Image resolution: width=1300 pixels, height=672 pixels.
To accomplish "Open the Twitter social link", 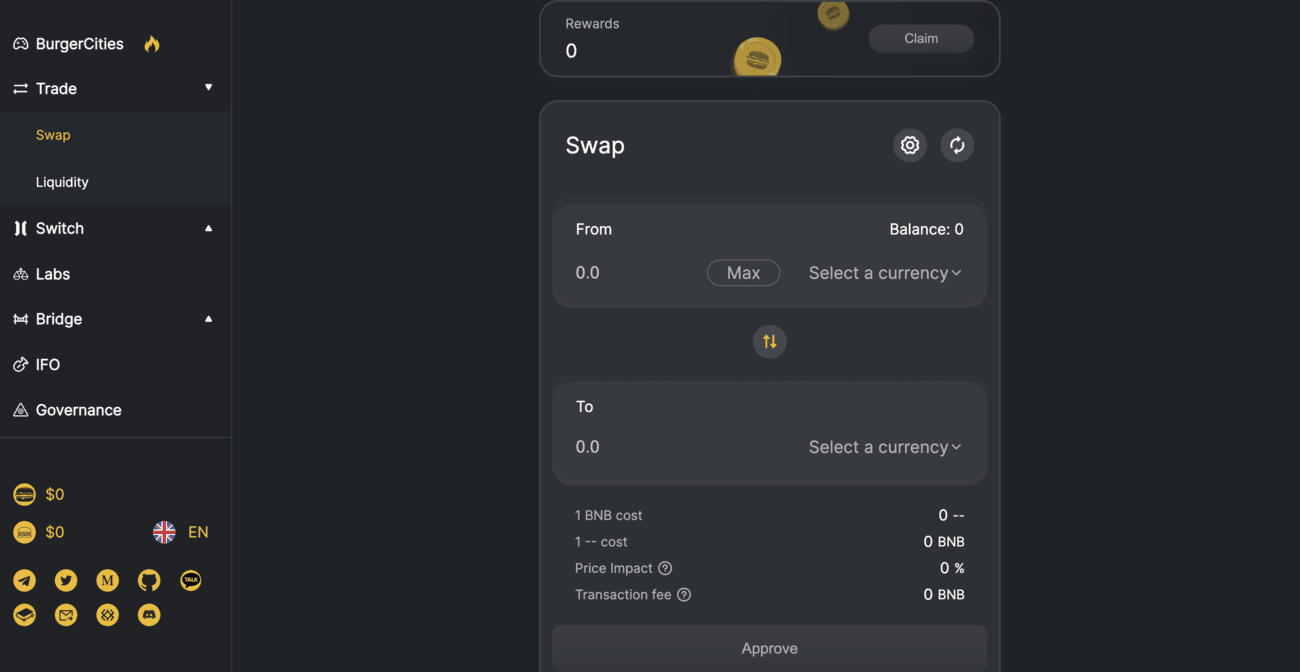I will (x=66, y=580).
